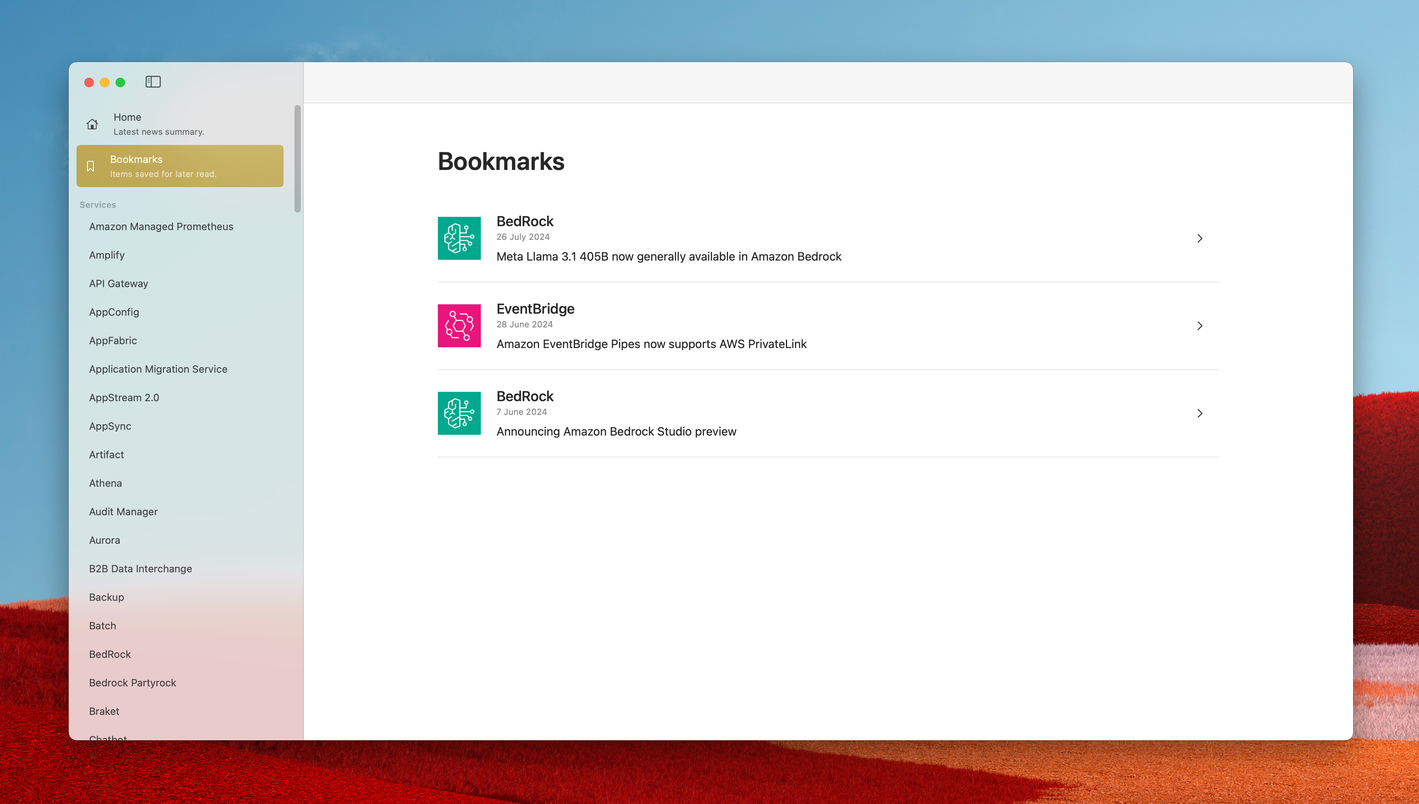Toggle the sidebar panel icon
The width and height of the screenshot is (1419, 804).
(x=153, y=82)
